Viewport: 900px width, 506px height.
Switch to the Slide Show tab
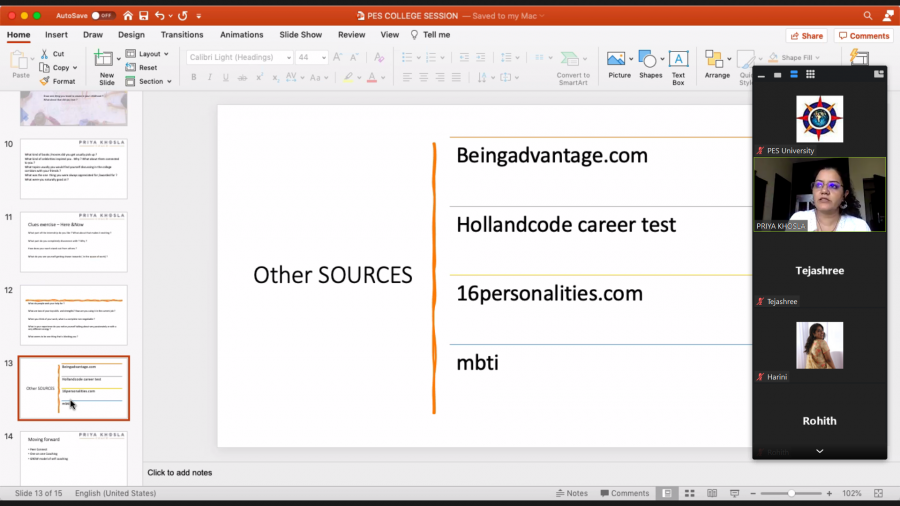[300, 35]
